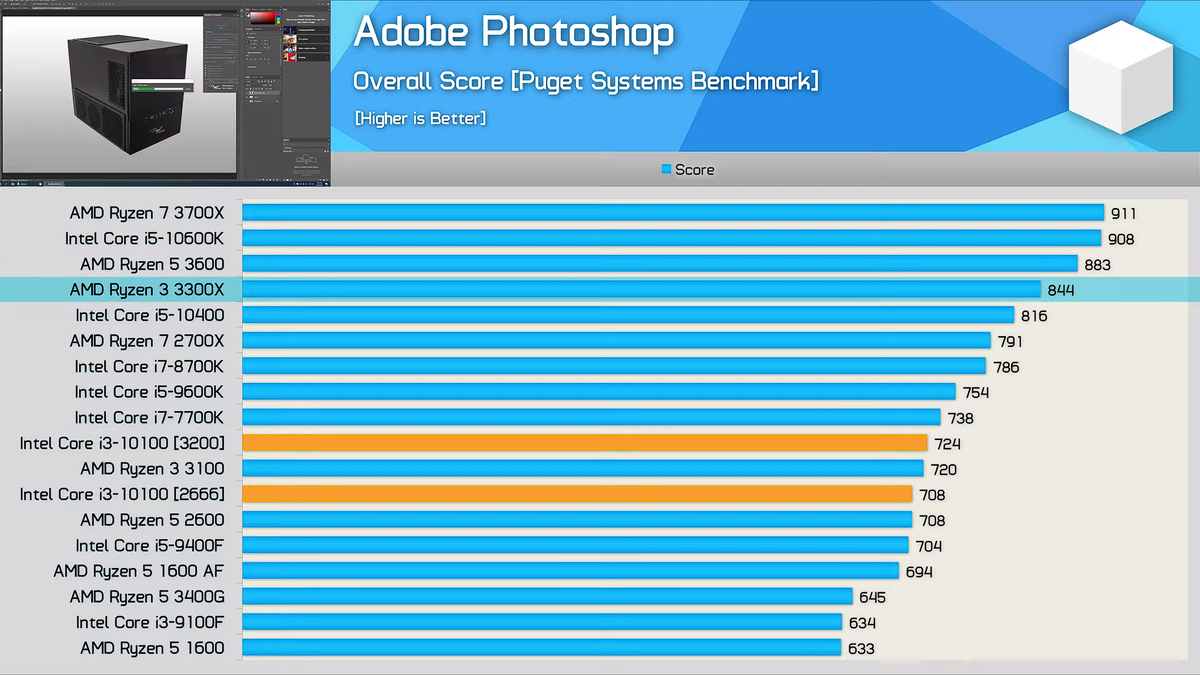Image resolution: width=1200 pixels, height=675 pixels.
Task: Click the Higher is Better note
Action: point(420,118)
